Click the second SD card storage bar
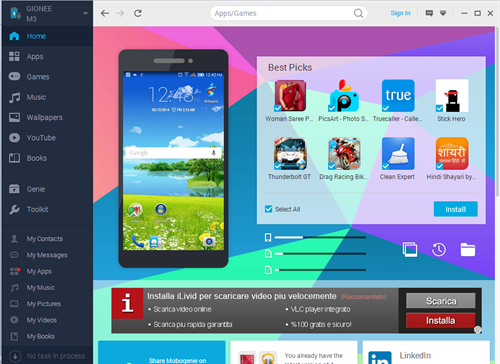The width and height of the screenshot is (500, 364). pyautogui.click(x=320, y=270)
